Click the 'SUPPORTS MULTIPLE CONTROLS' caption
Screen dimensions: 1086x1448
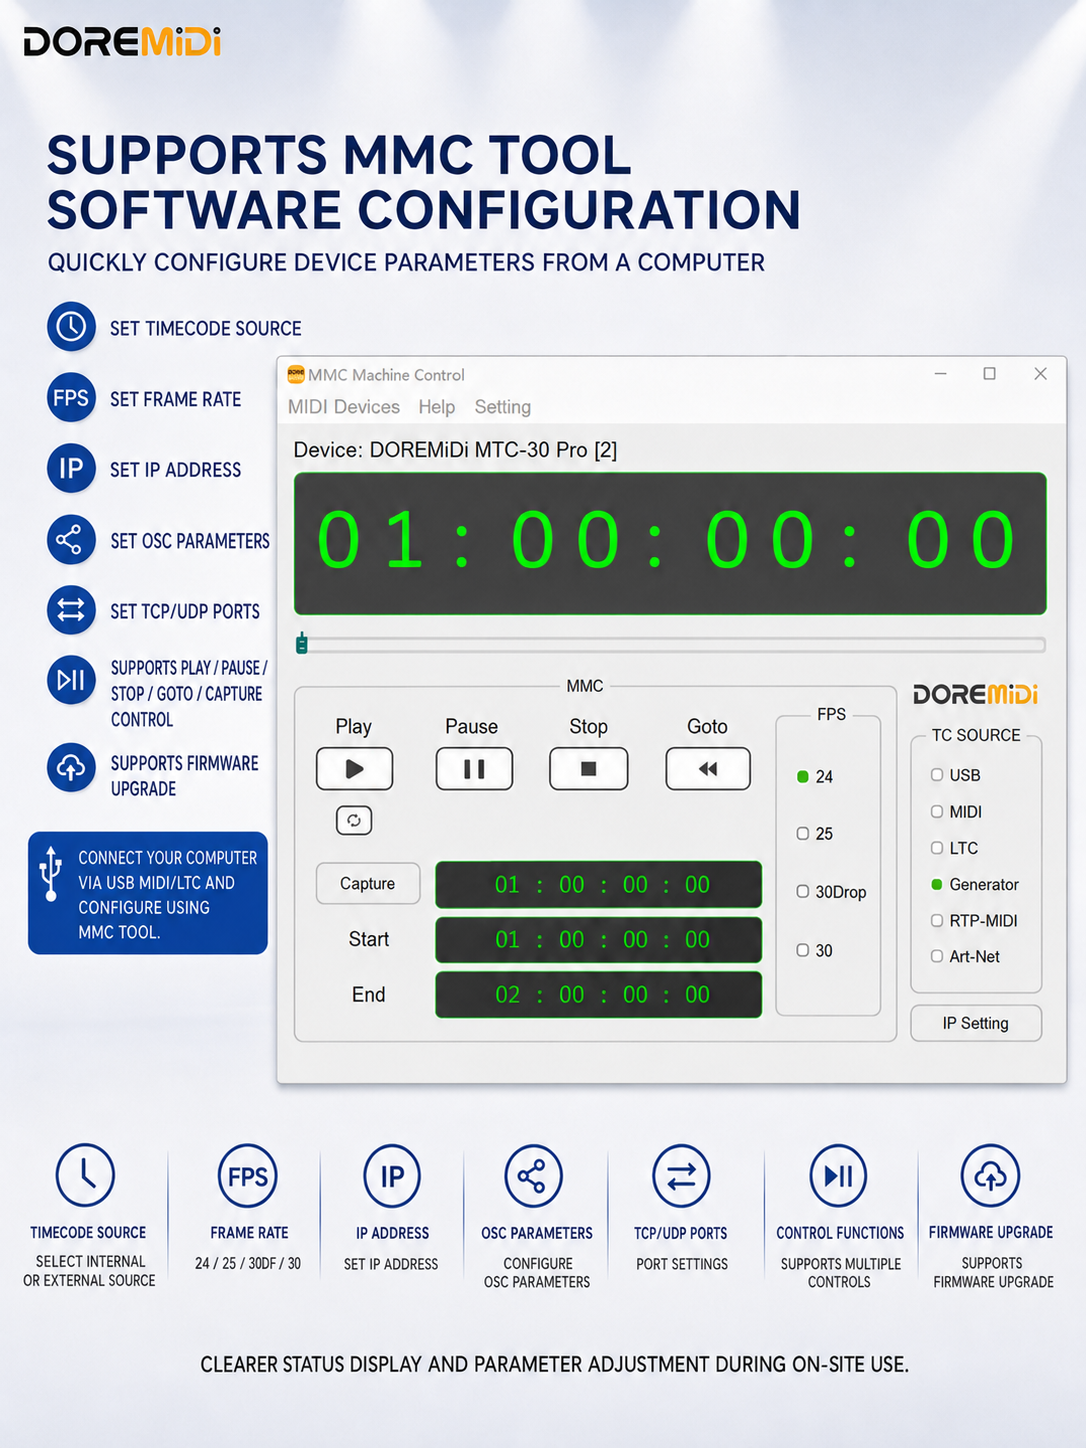coord(840,1273)
